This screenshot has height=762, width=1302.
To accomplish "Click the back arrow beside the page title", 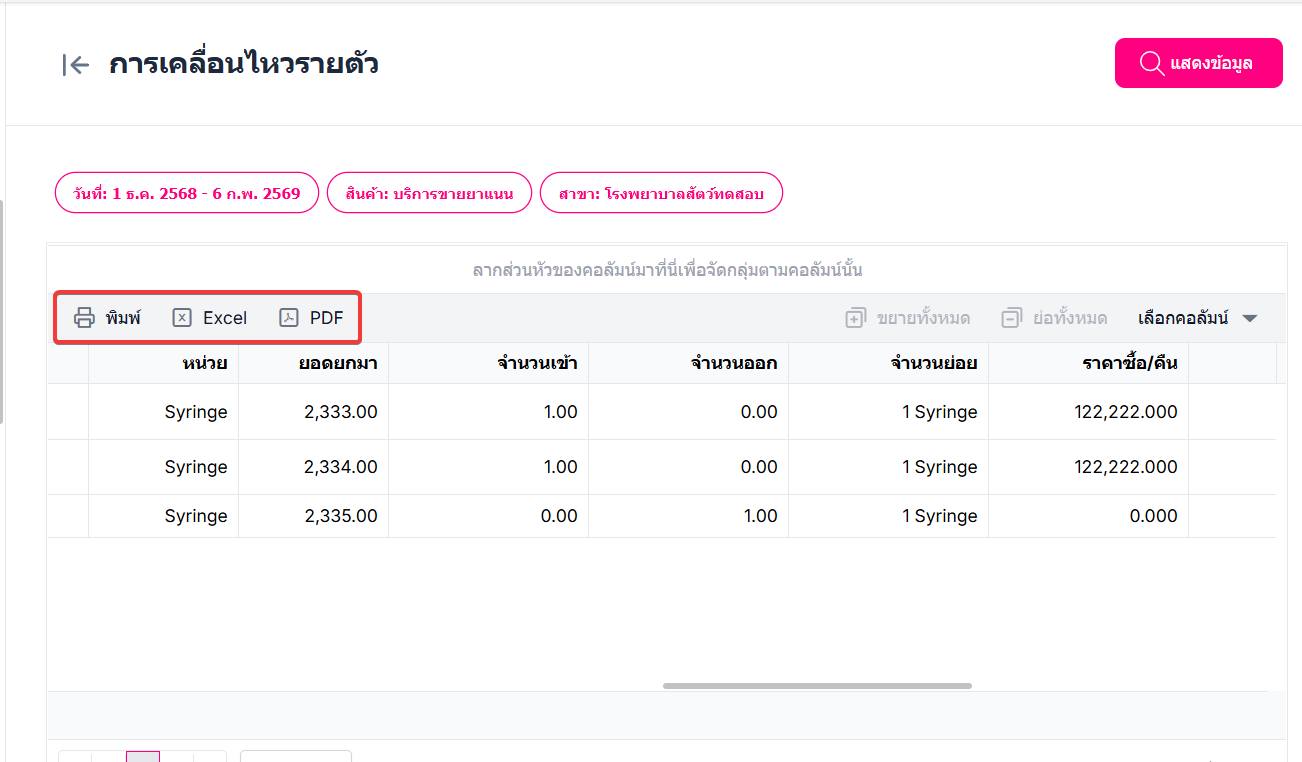I will tap(76, 65).
